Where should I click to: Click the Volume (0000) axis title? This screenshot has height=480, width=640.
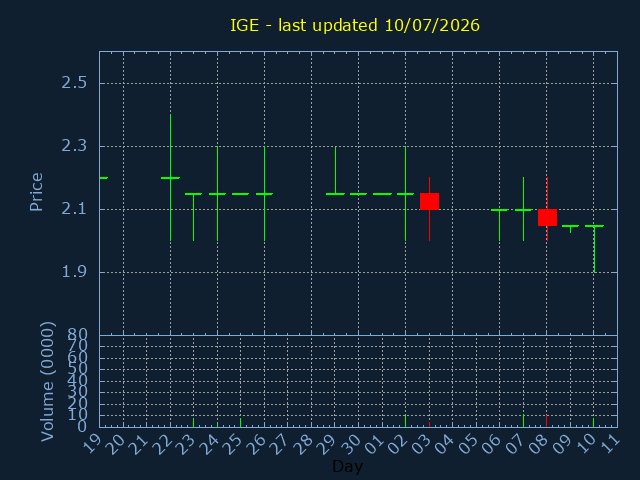pyautogui.click(x=47, y=382)
